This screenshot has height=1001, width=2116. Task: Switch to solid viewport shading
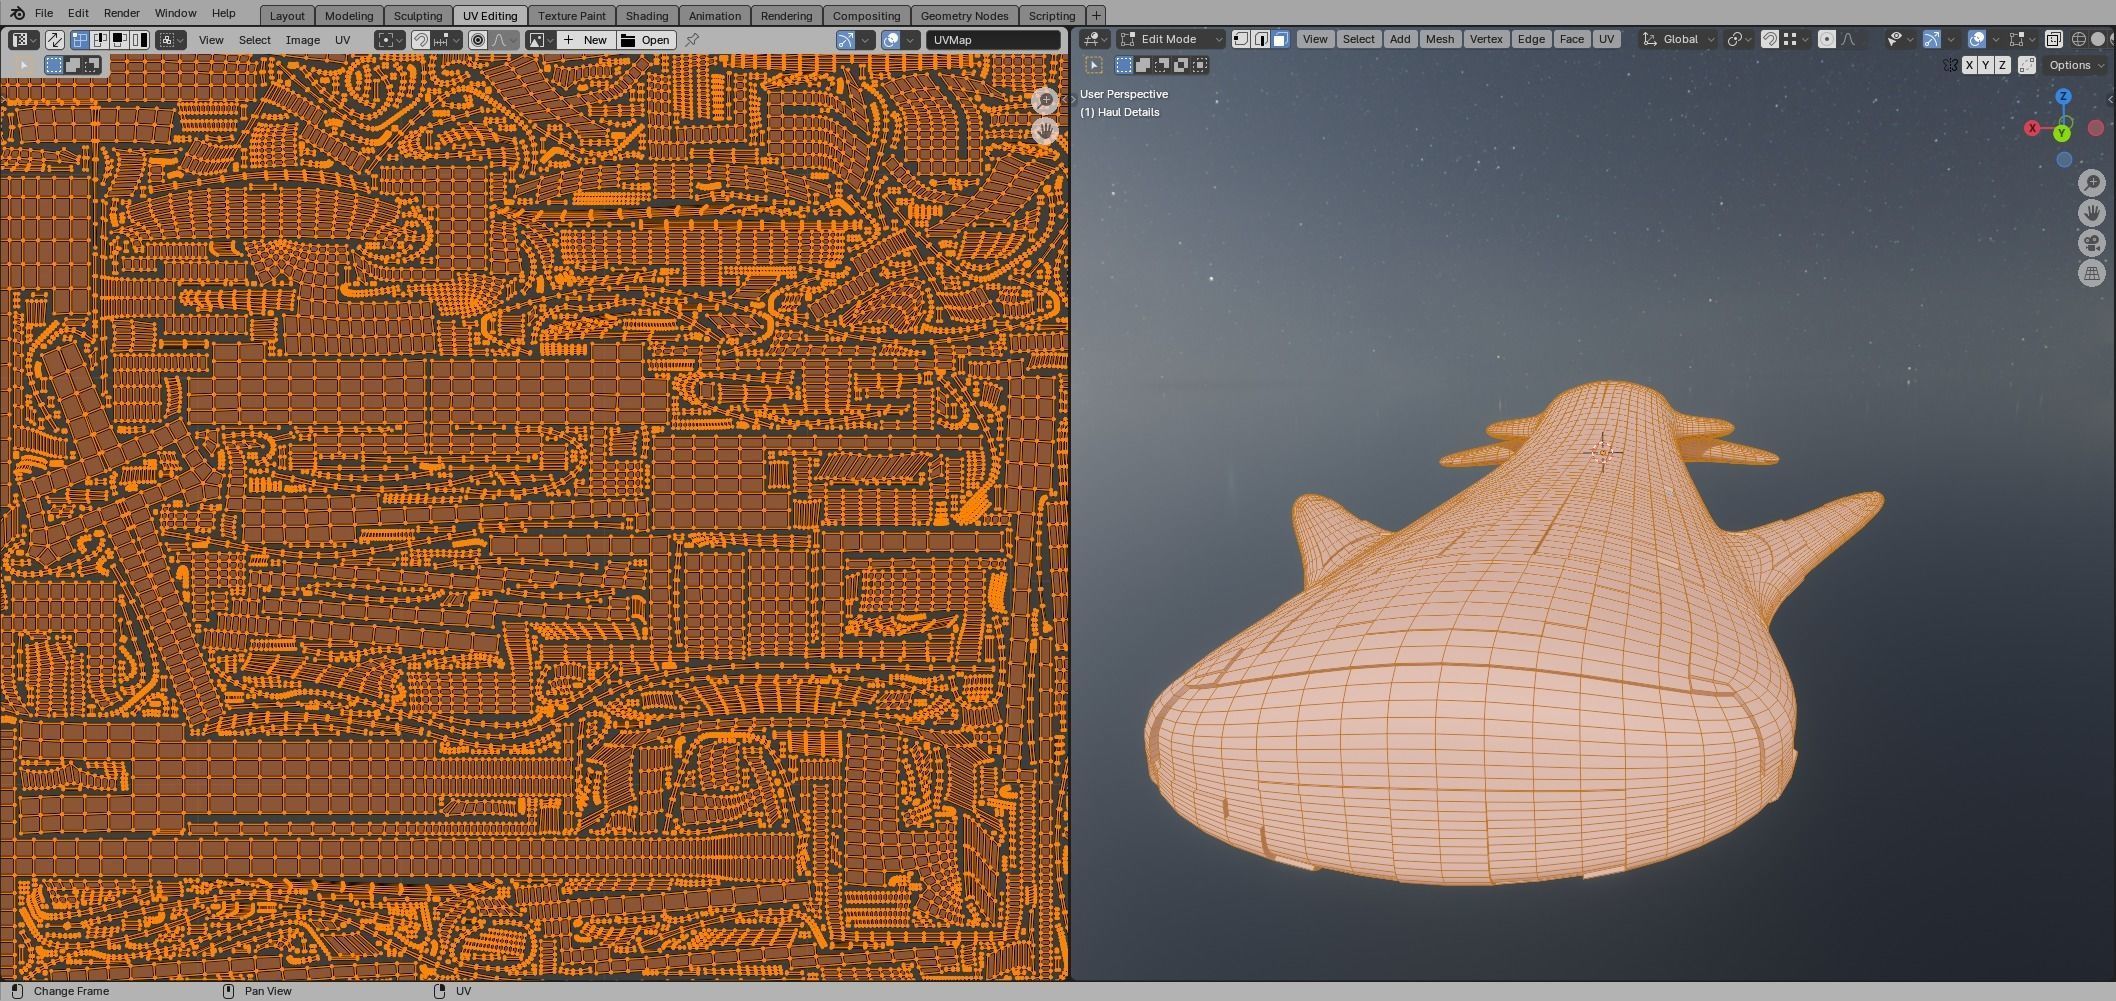click(x=2098, y=39)
